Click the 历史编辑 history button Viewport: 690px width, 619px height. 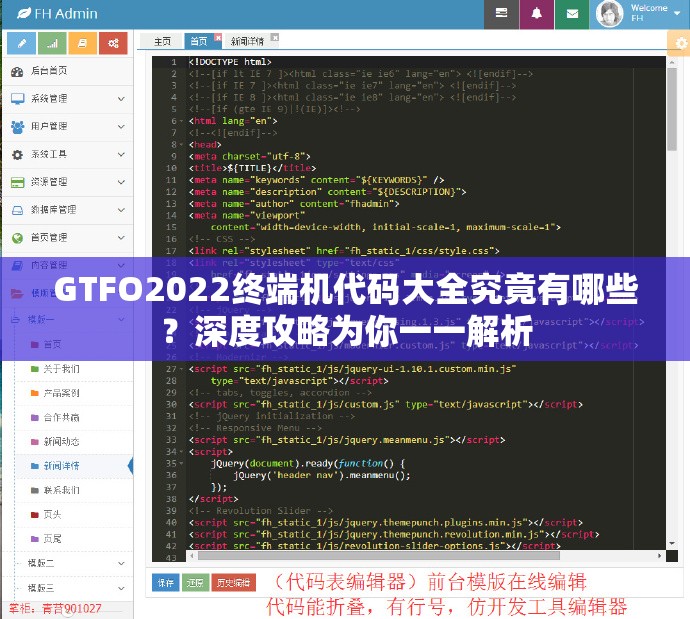(x=234, y=583)
